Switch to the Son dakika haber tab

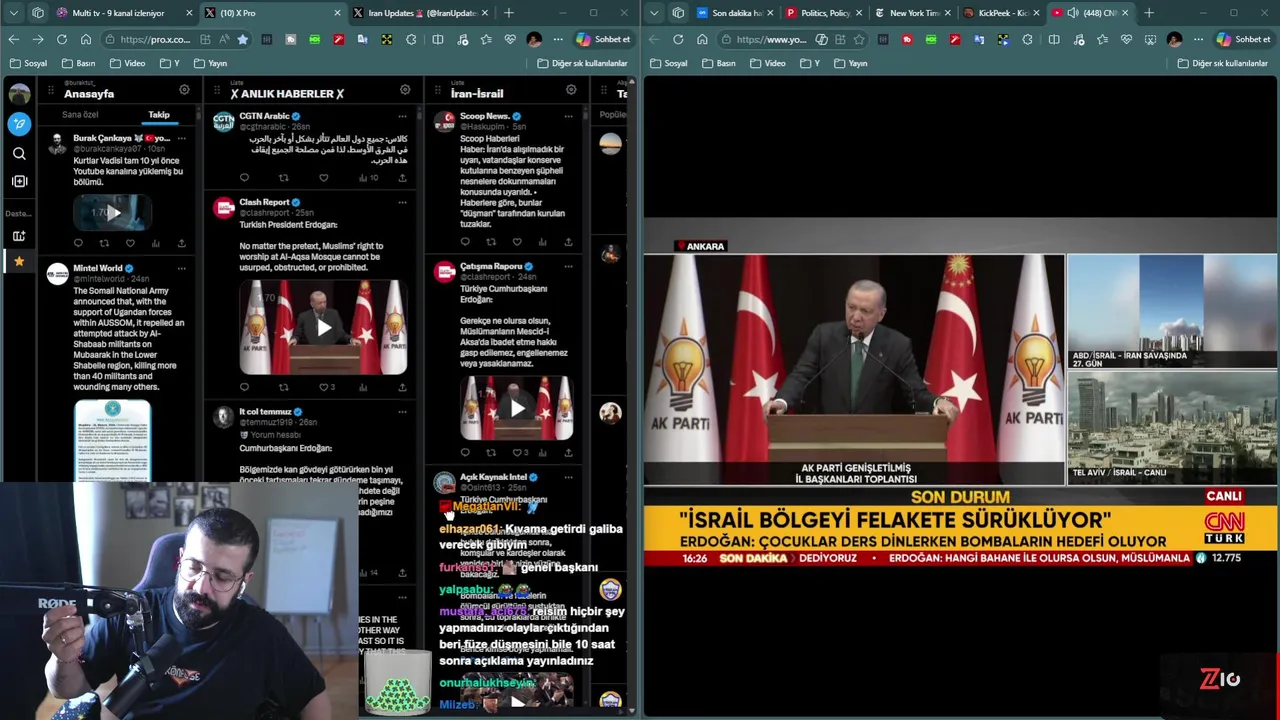point(736,13)
